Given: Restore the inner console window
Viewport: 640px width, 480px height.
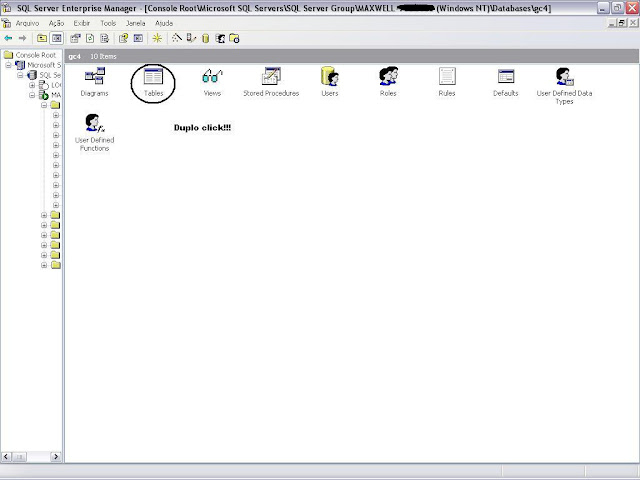Looking at the screenshot, I should pyautogui.click(x=622, y=23).
